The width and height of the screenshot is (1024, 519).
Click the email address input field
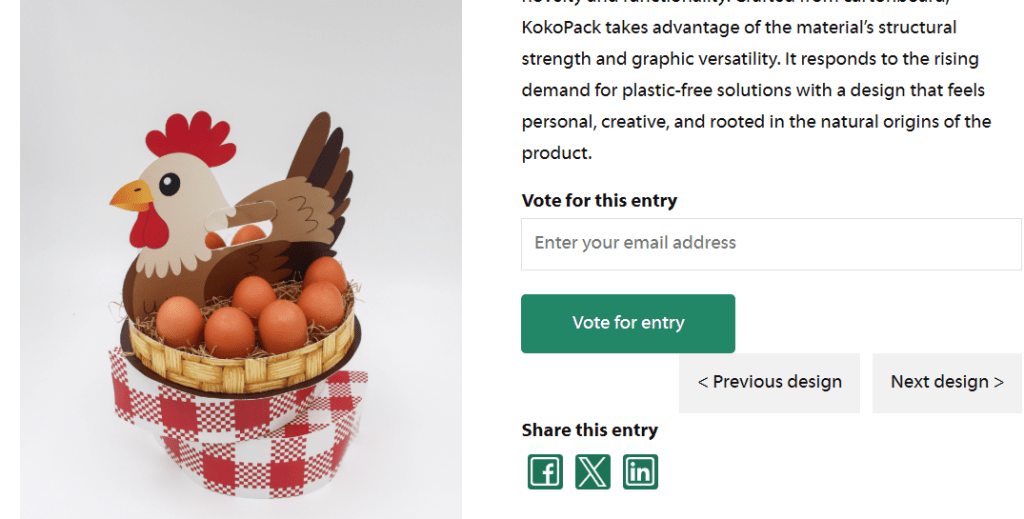coord(770,243)
